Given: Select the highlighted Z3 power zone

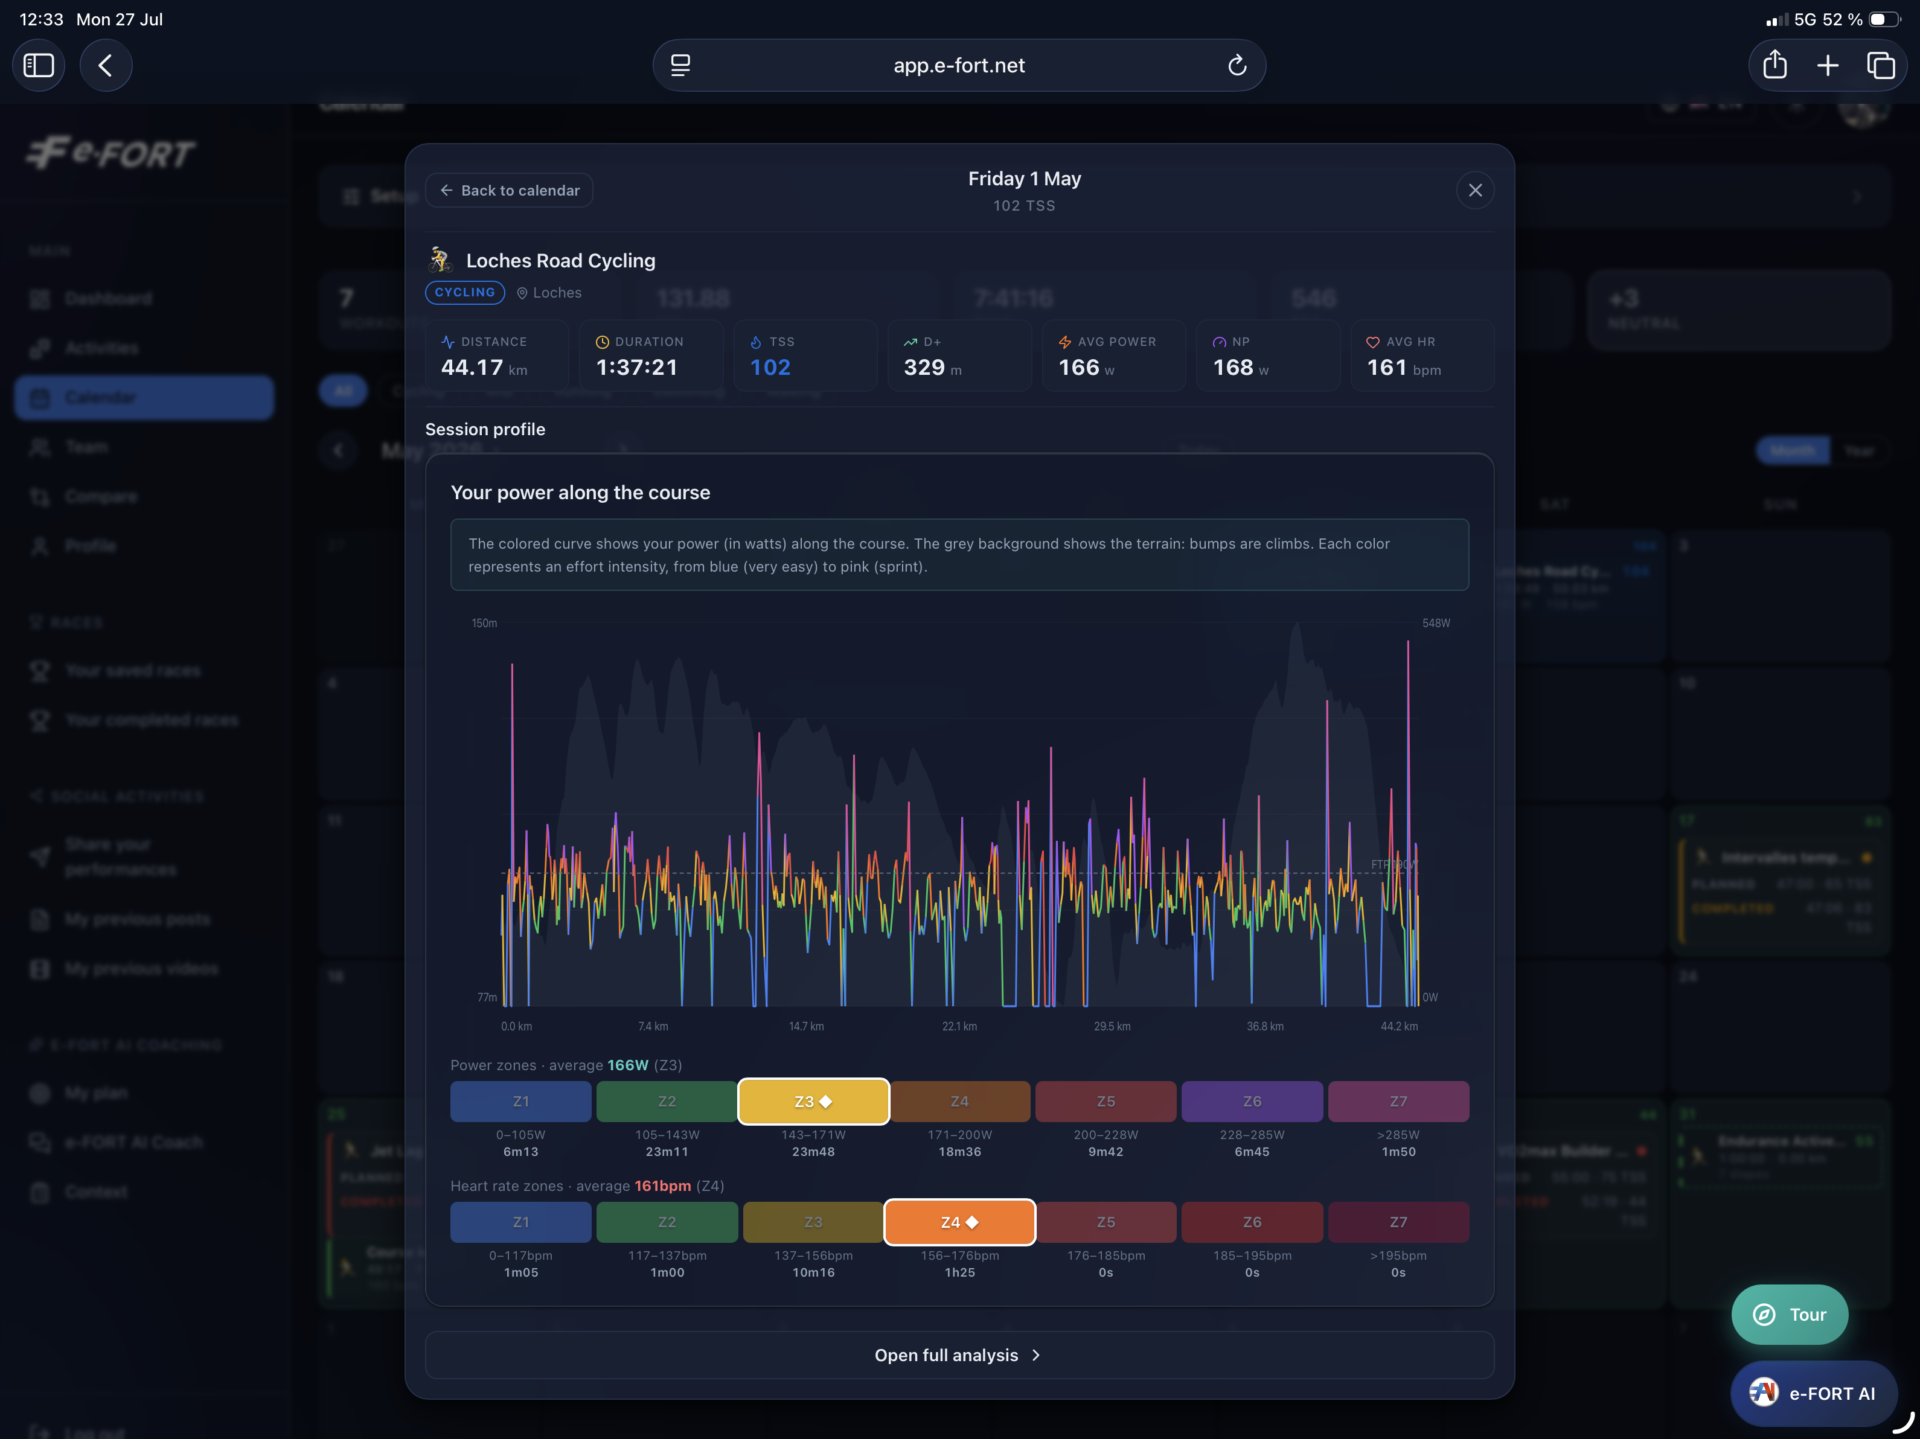Looking at the screenshot, I should click(x=813, y=1101).
